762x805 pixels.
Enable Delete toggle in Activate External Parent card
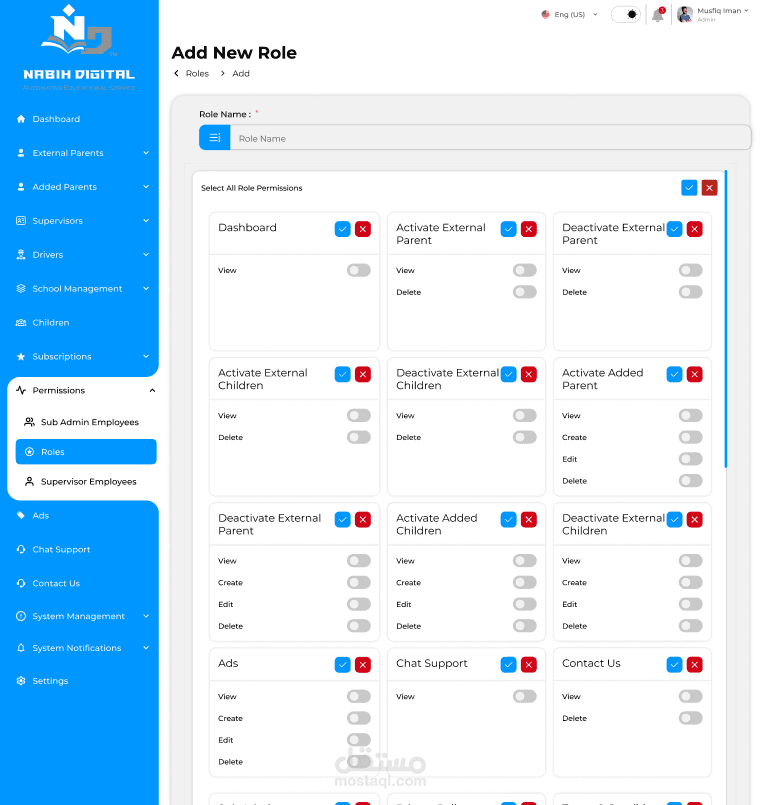tap(524, 292)
